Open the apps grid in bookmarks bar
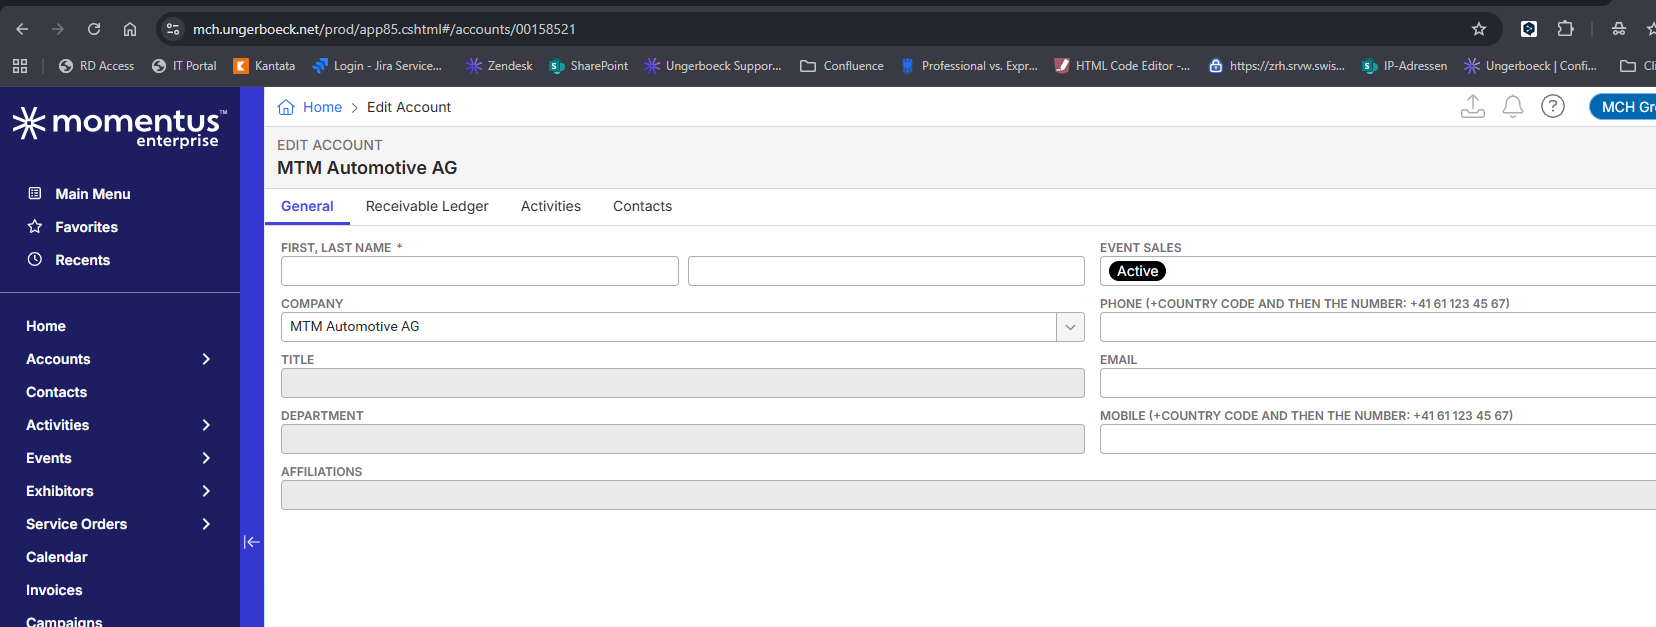 pos(20,66)
